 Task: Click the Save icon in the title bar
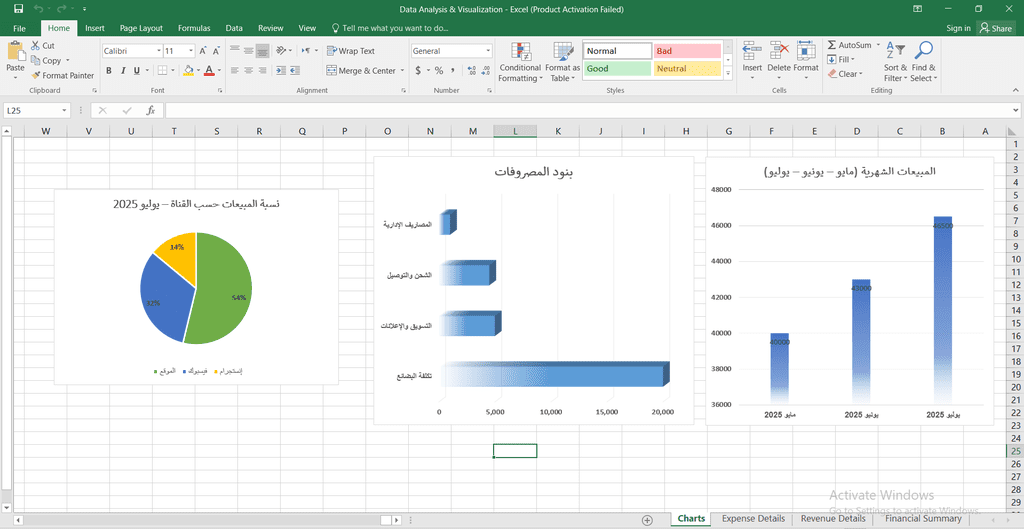click(x=18, y=9)
